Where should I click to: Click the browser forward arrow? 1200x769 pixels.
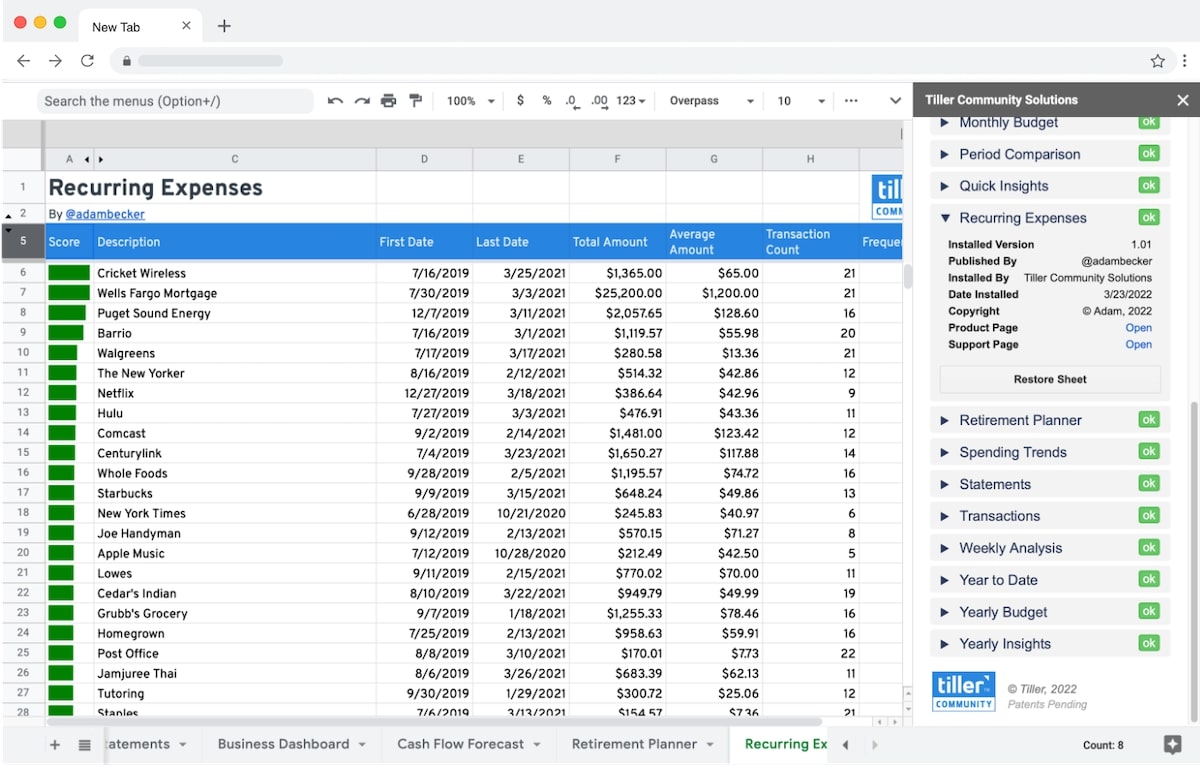pos(56,61)
